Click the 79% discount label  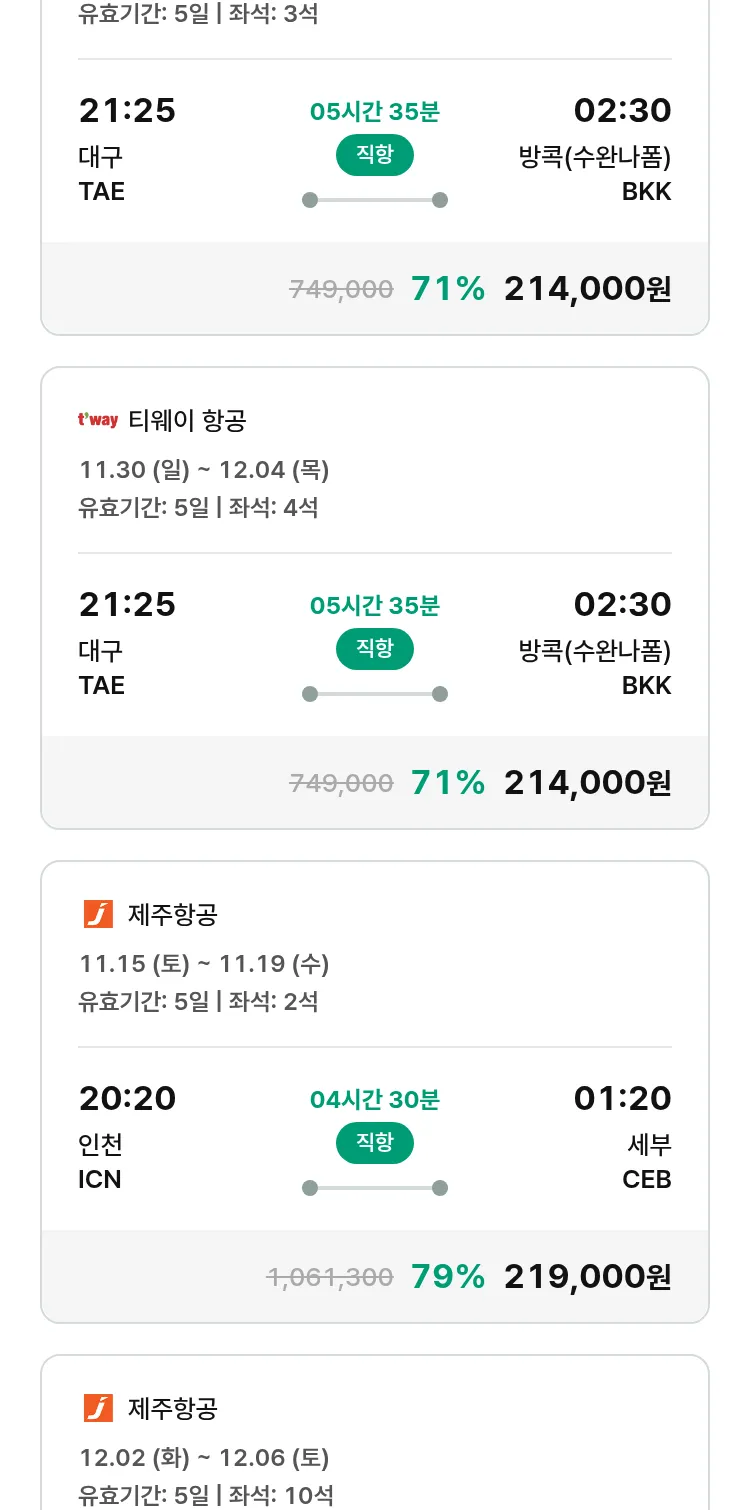448,1276
